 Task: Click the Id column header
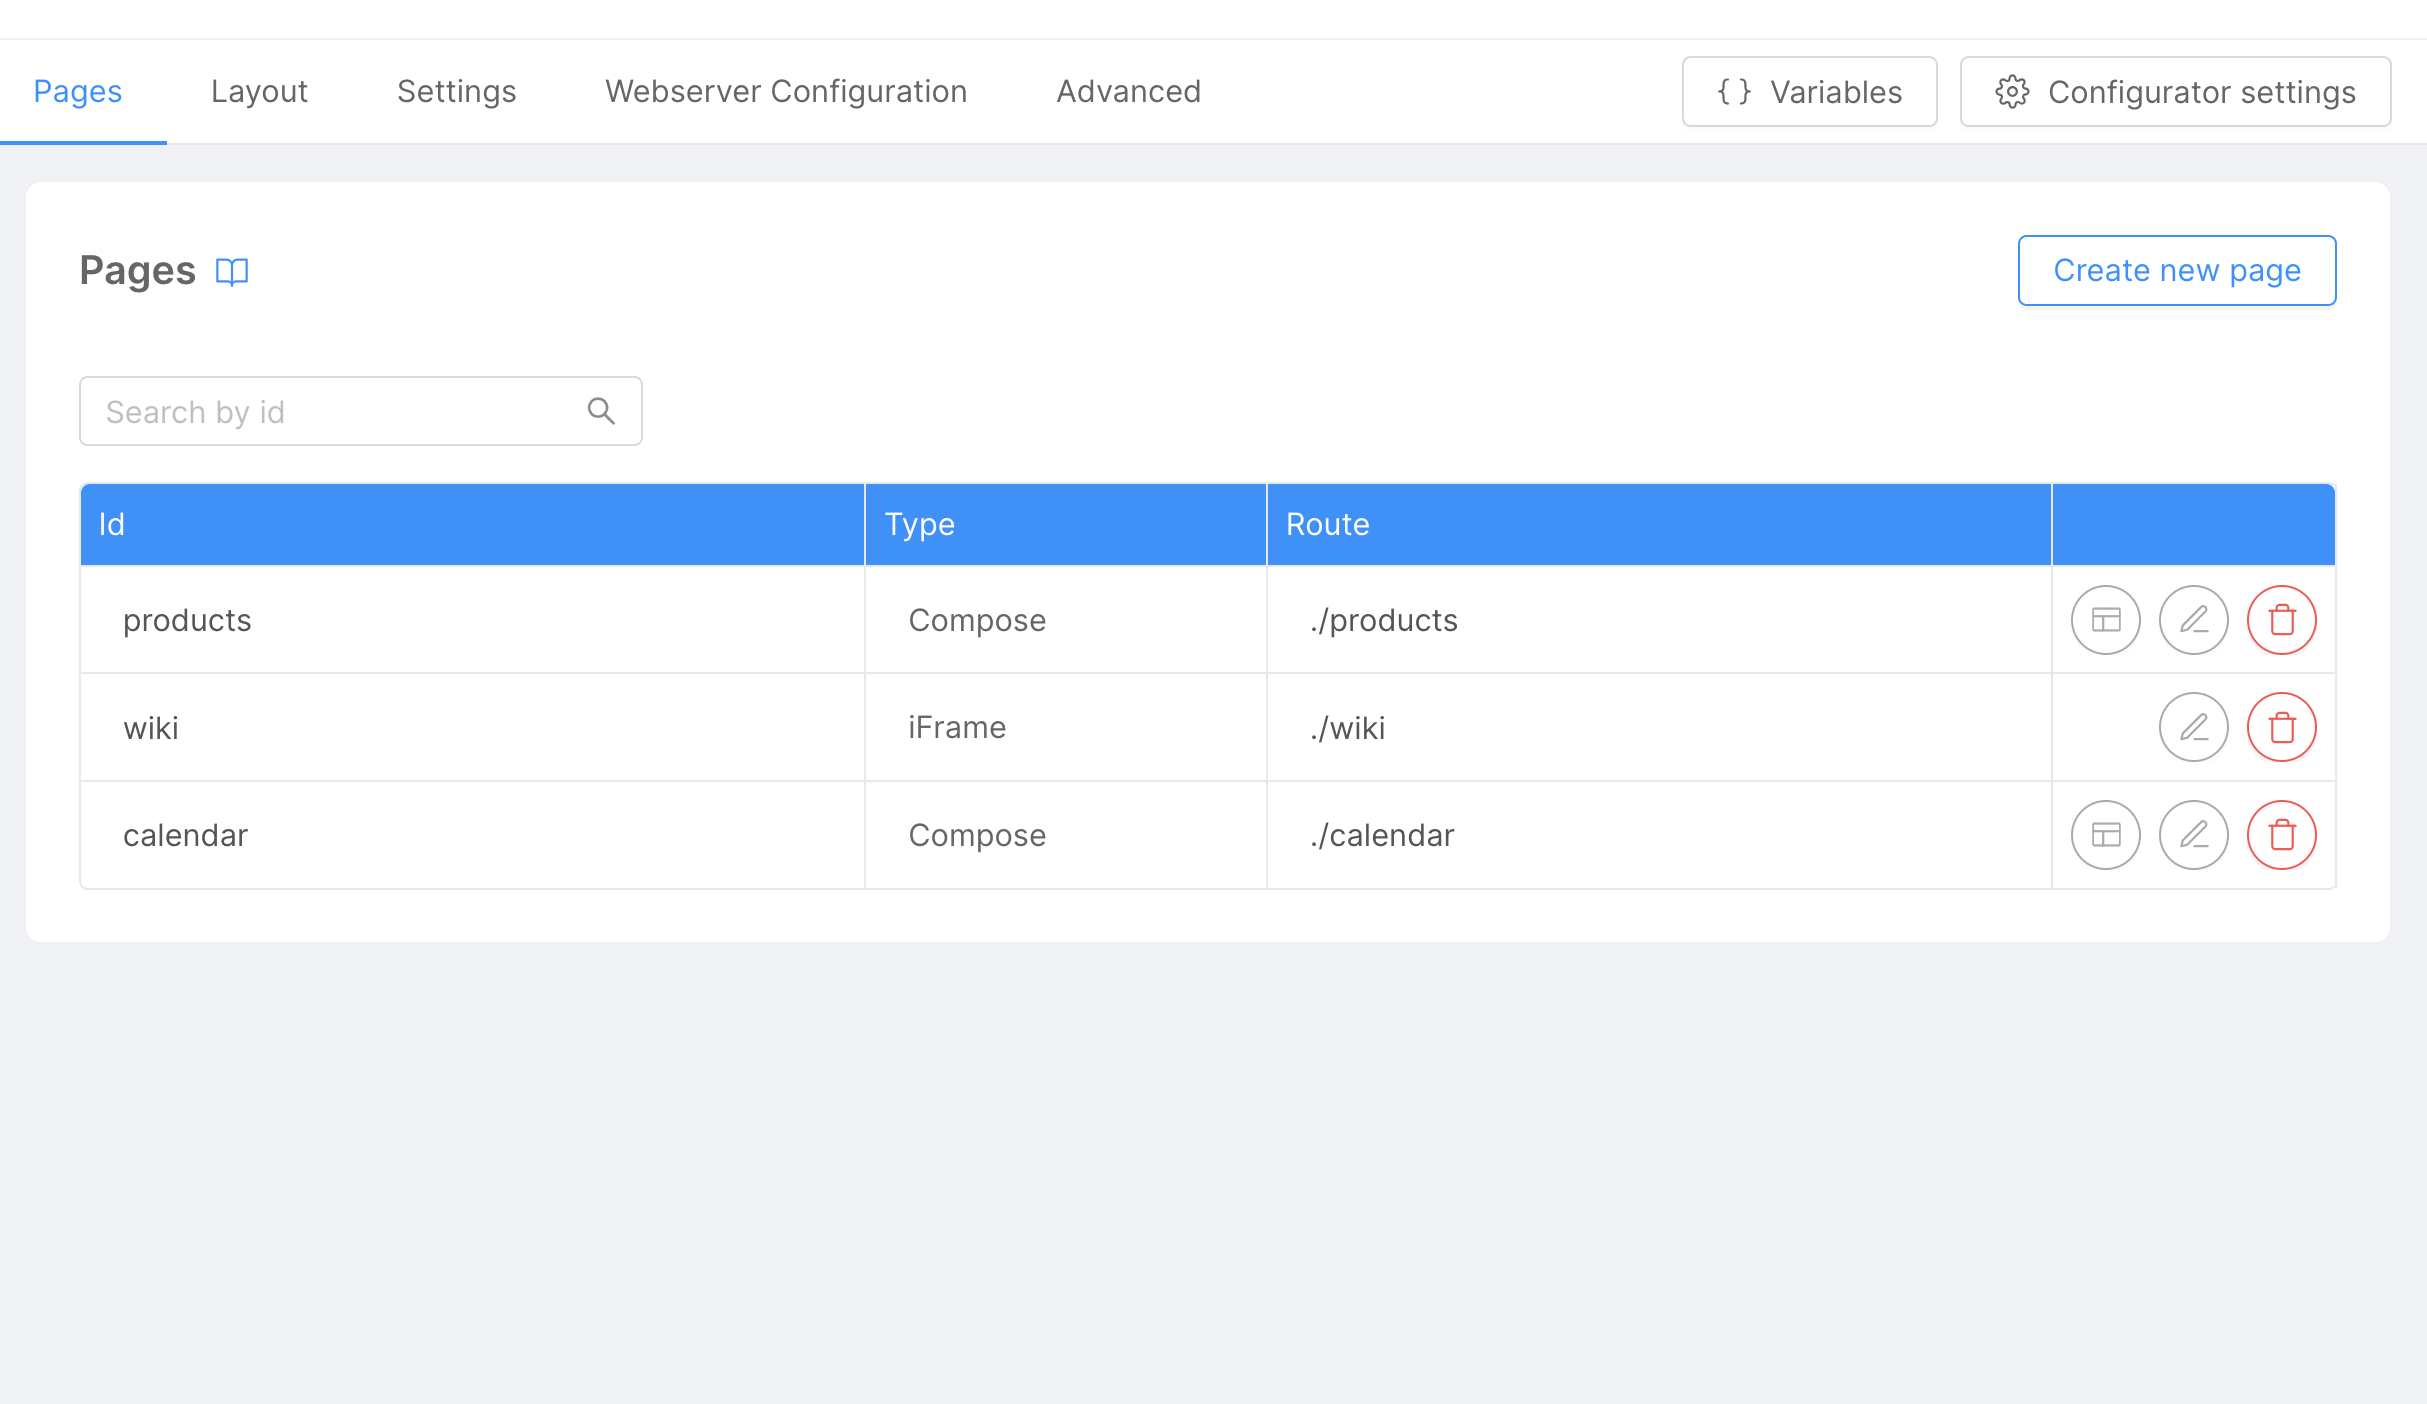coord(111,523)
